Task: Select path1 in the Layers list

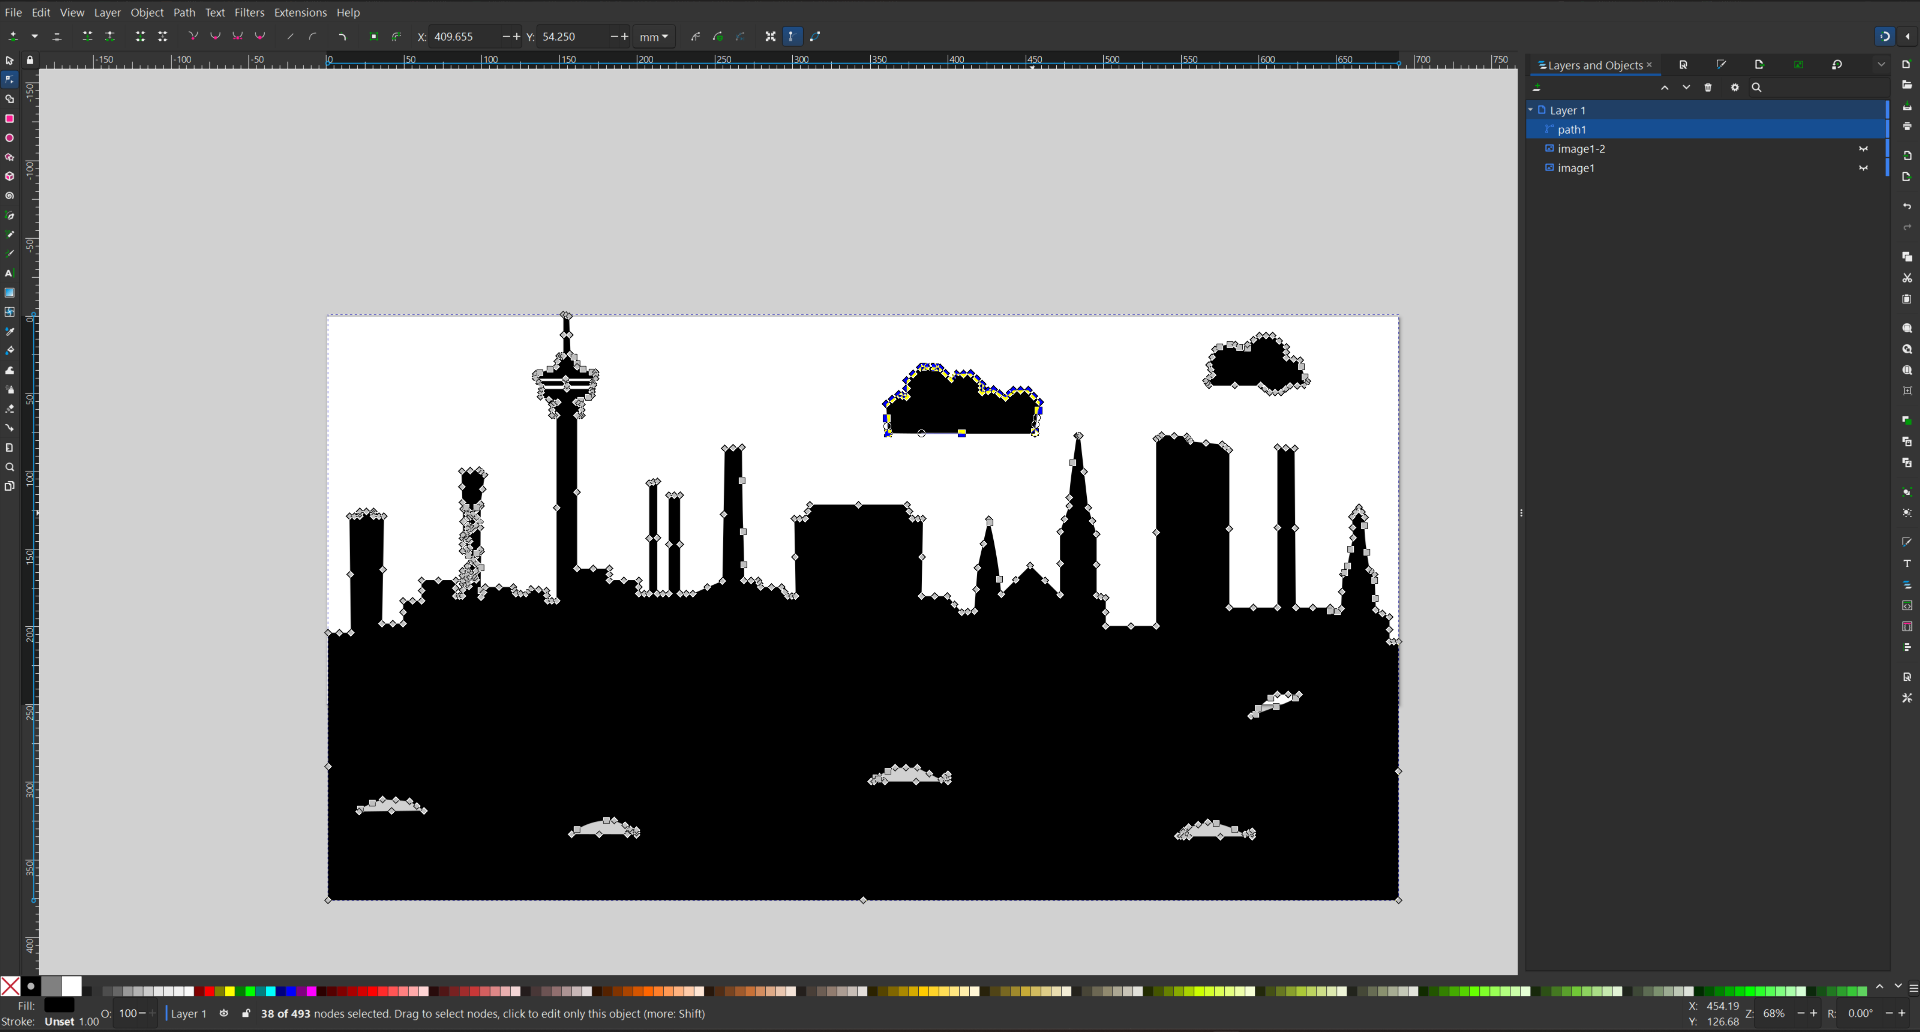Action: coord(1571,130)
